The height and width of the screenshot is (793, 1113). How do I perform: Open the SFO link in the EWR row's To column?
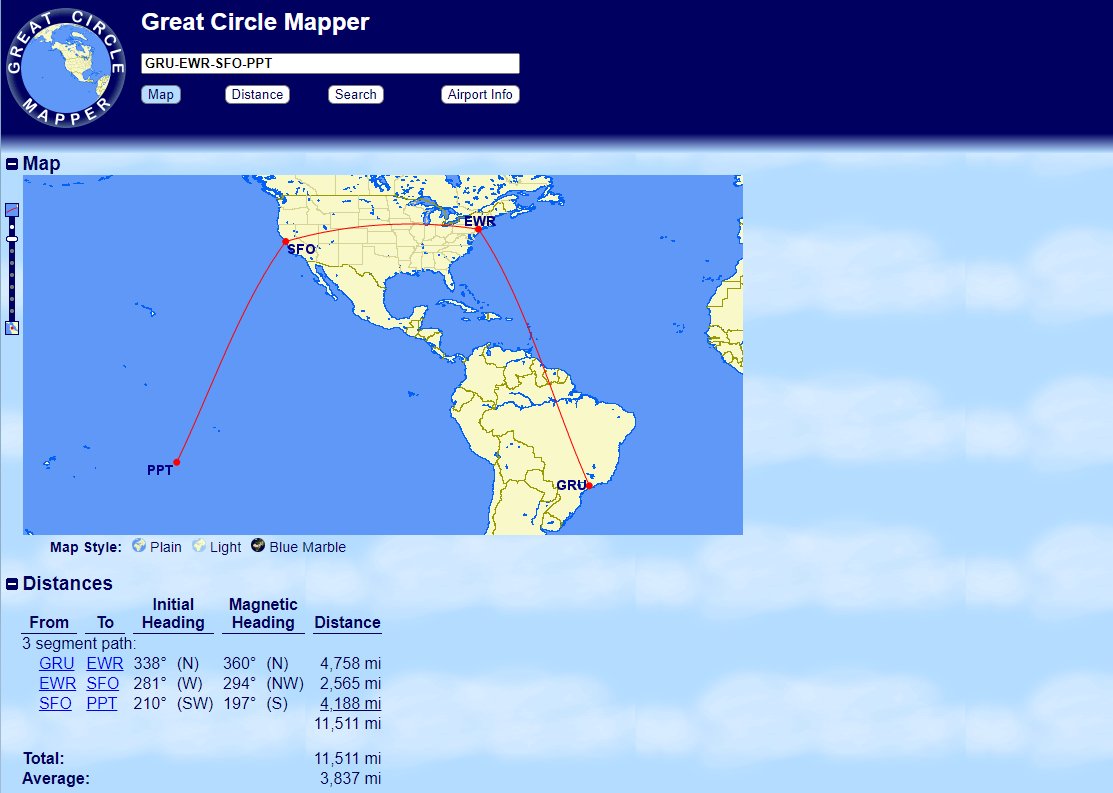coord(103,684)
